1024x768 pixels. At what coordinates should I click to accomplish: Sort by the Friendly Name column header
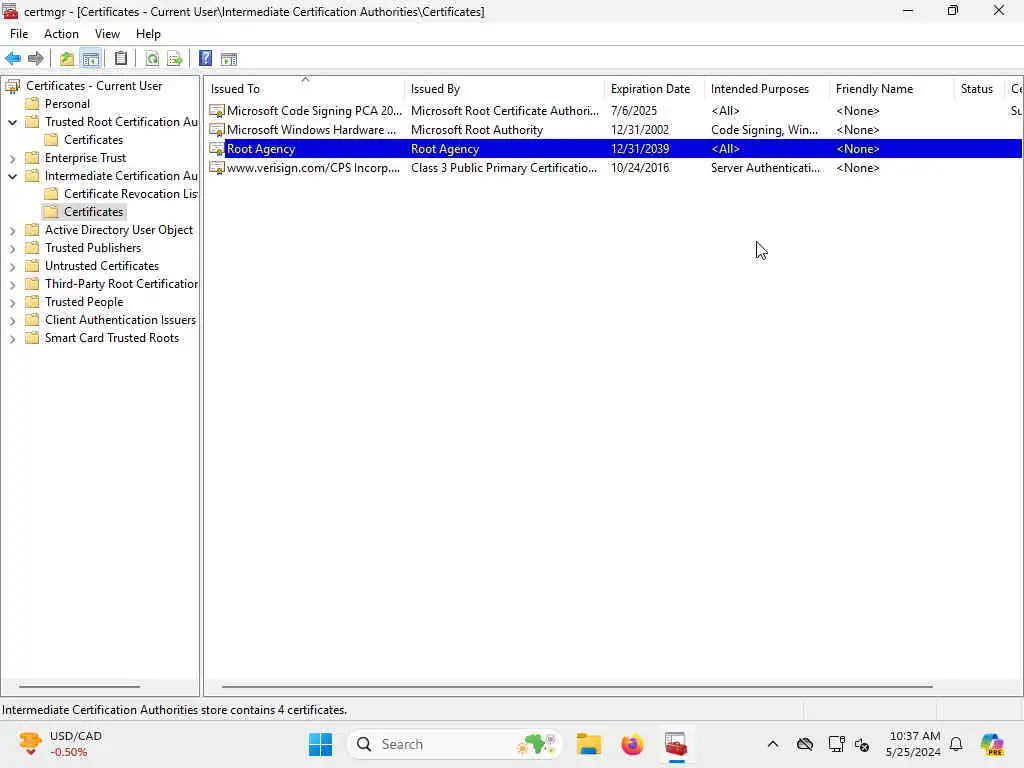tap(892, 89)
